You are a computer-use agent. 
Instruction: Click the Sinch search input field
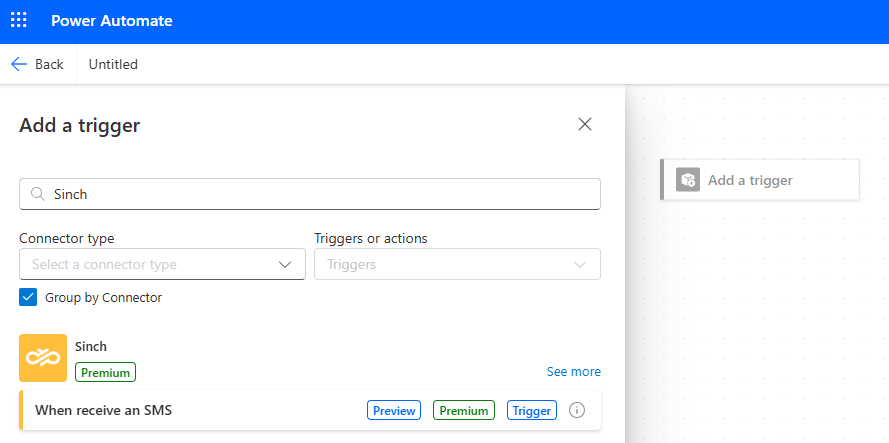(x=310, y=194)
